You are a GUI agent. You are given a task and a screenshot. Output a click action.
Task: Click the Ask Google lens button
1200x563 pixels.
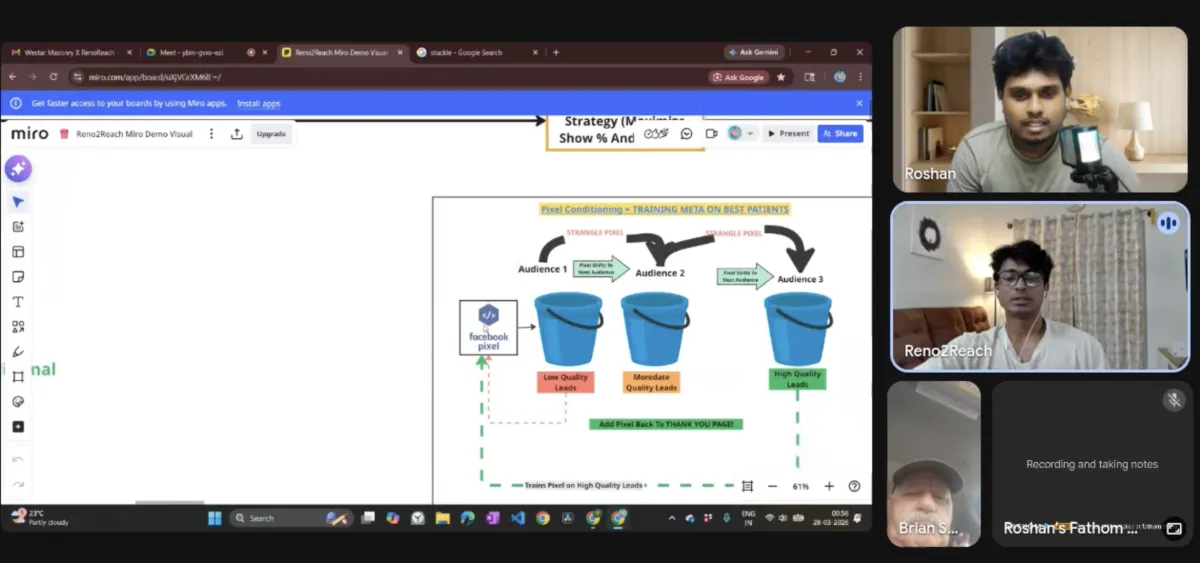(x=738, y=77)
